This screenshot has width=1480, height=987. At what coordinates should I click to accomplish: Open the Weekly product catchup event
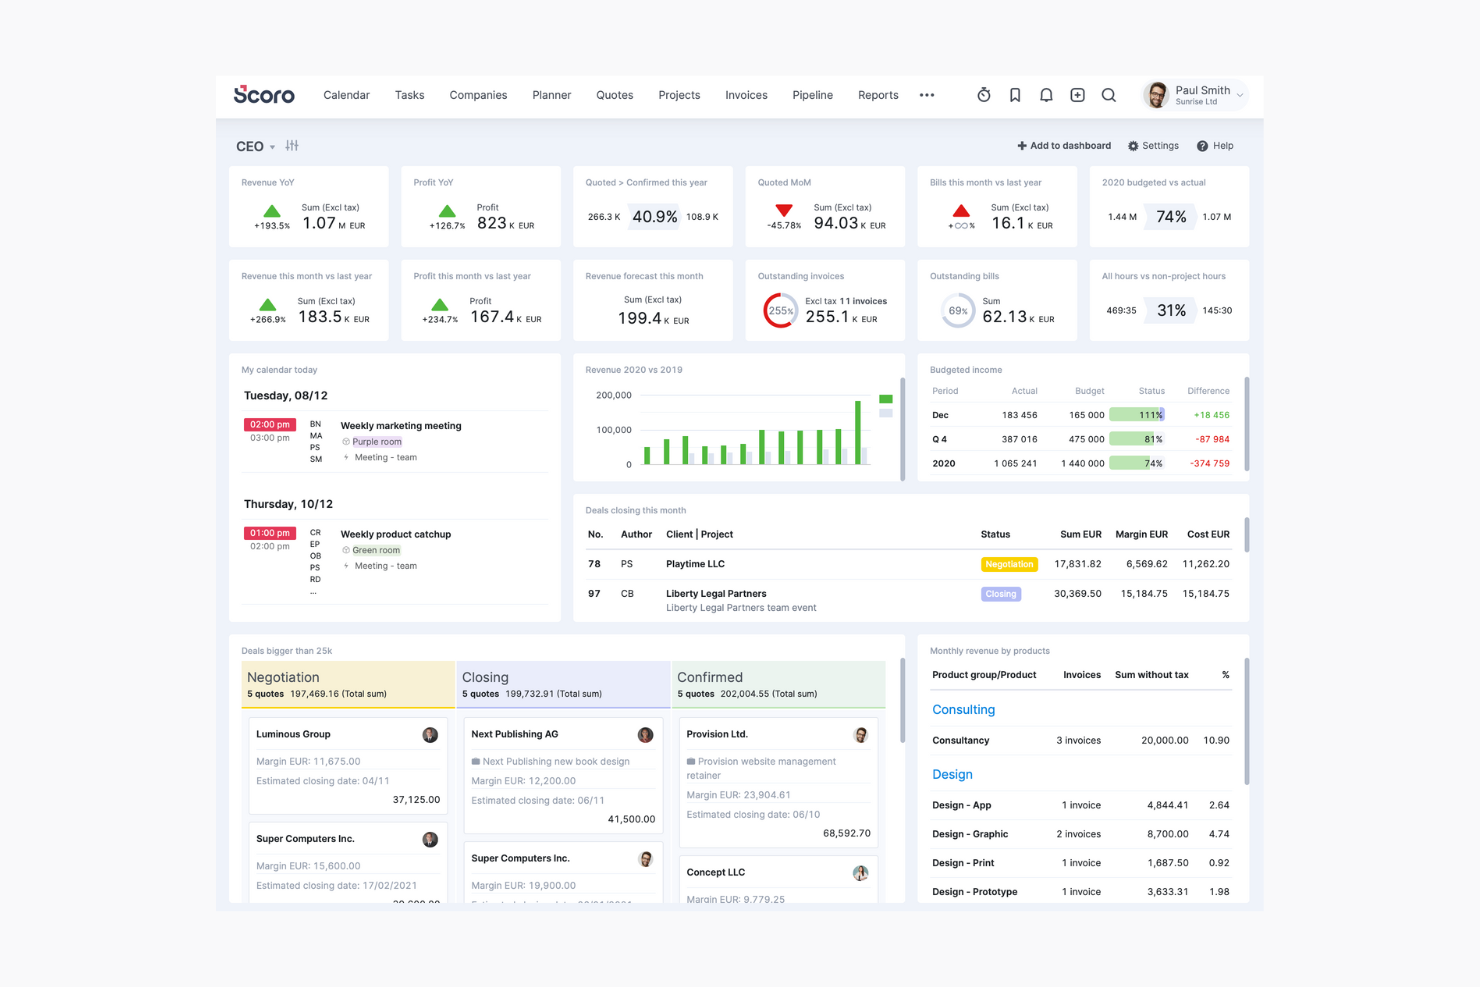coord(396,535)
